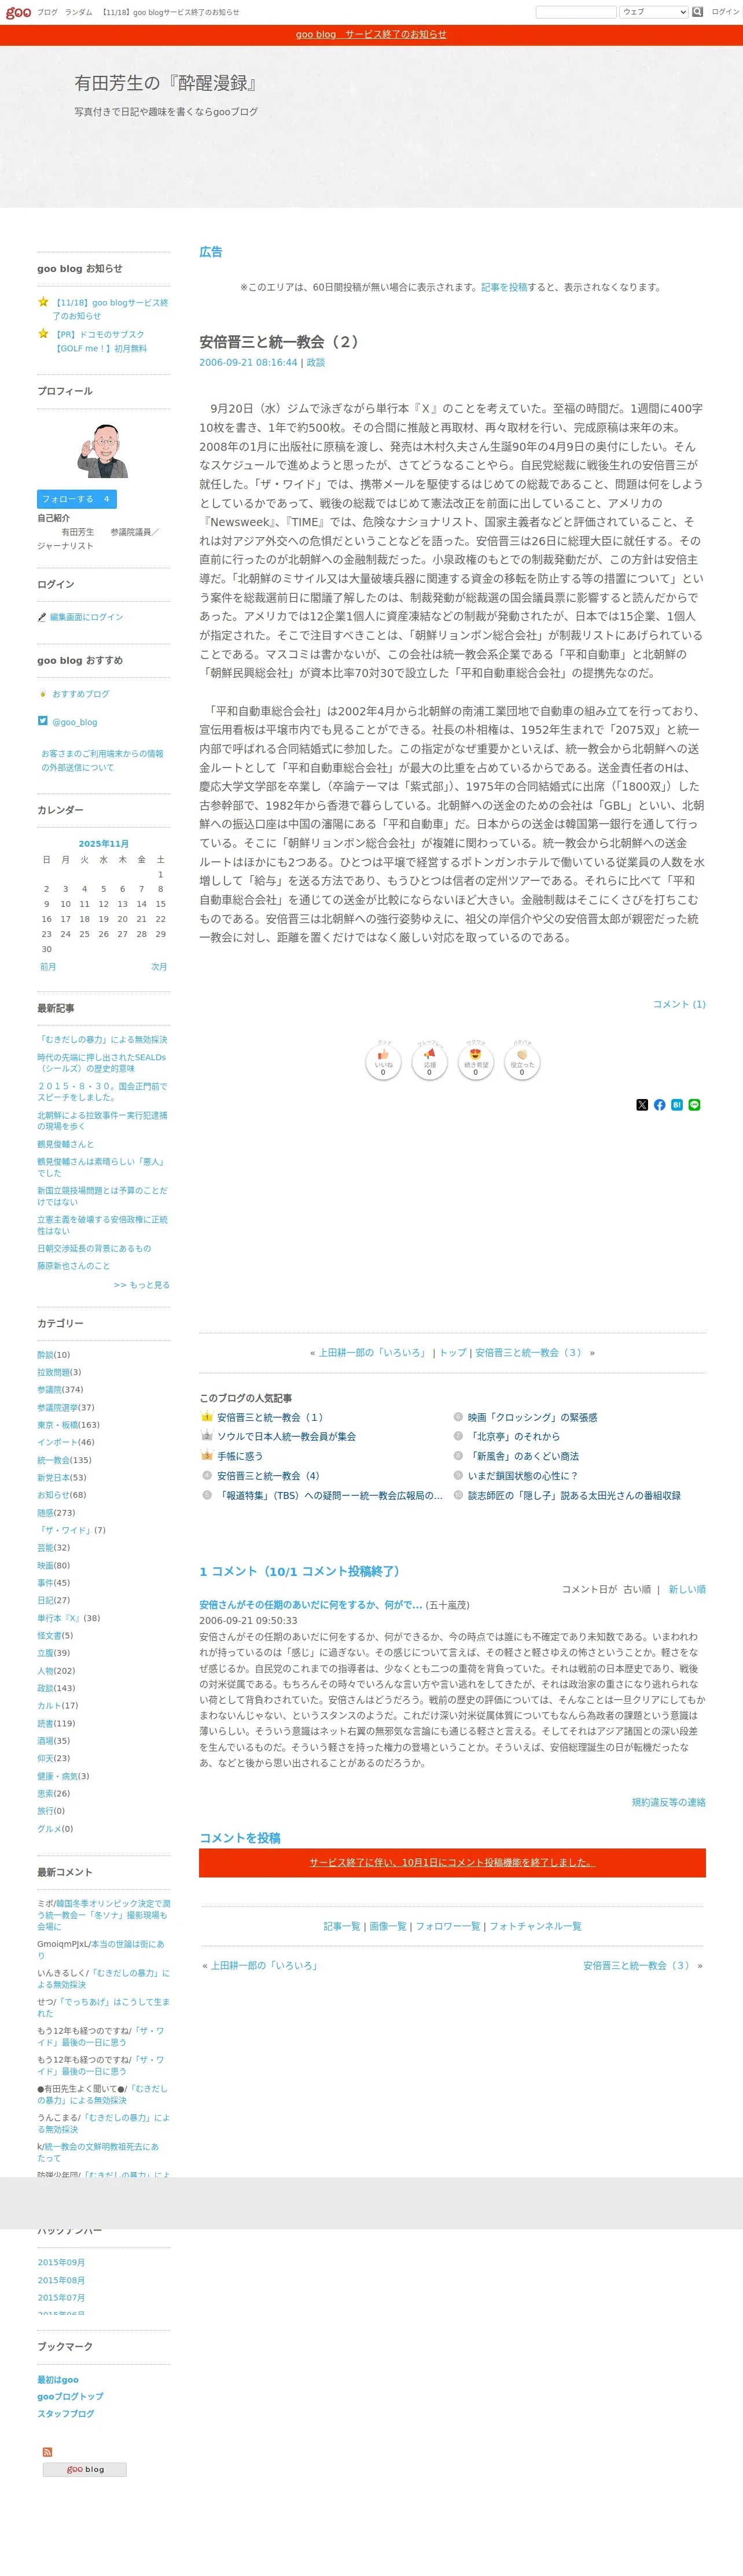The image size is (743, 2576).
Task: Sort comments by 新しい順
Action: pos(687,1589)
